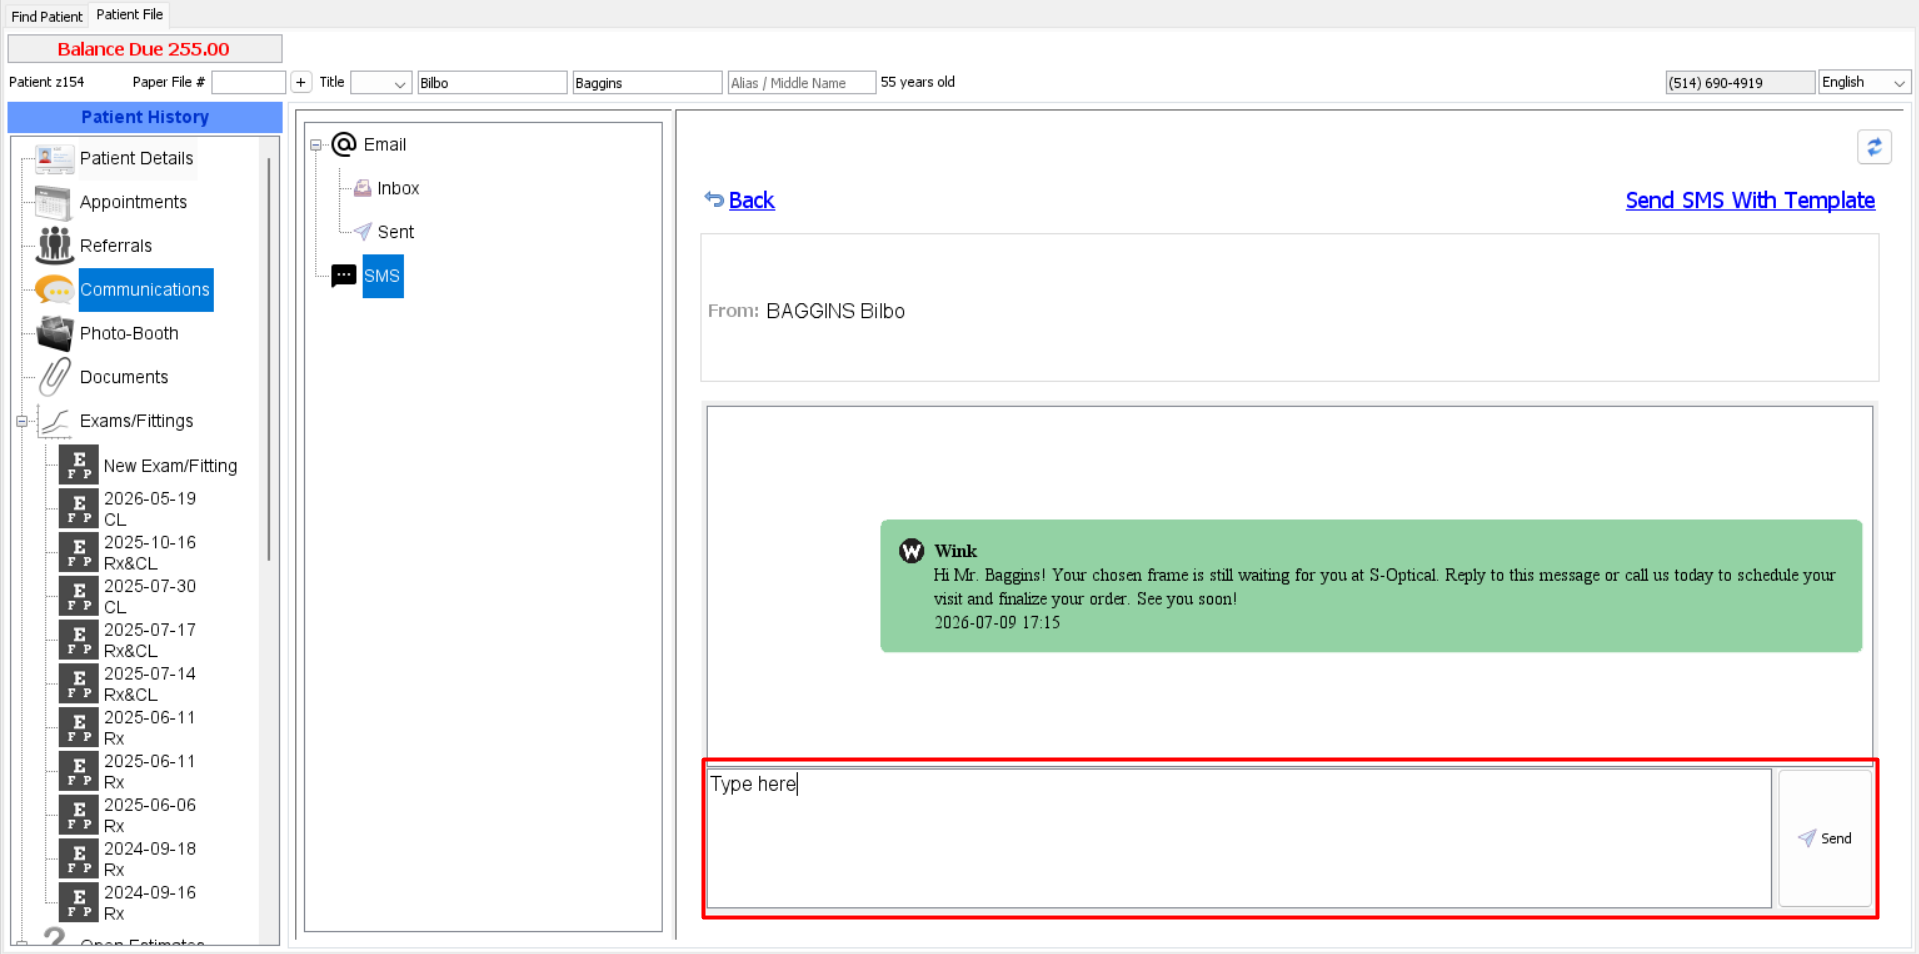Click the icon for the 2025-10-16 Rx&CL exam

(78, 552)
